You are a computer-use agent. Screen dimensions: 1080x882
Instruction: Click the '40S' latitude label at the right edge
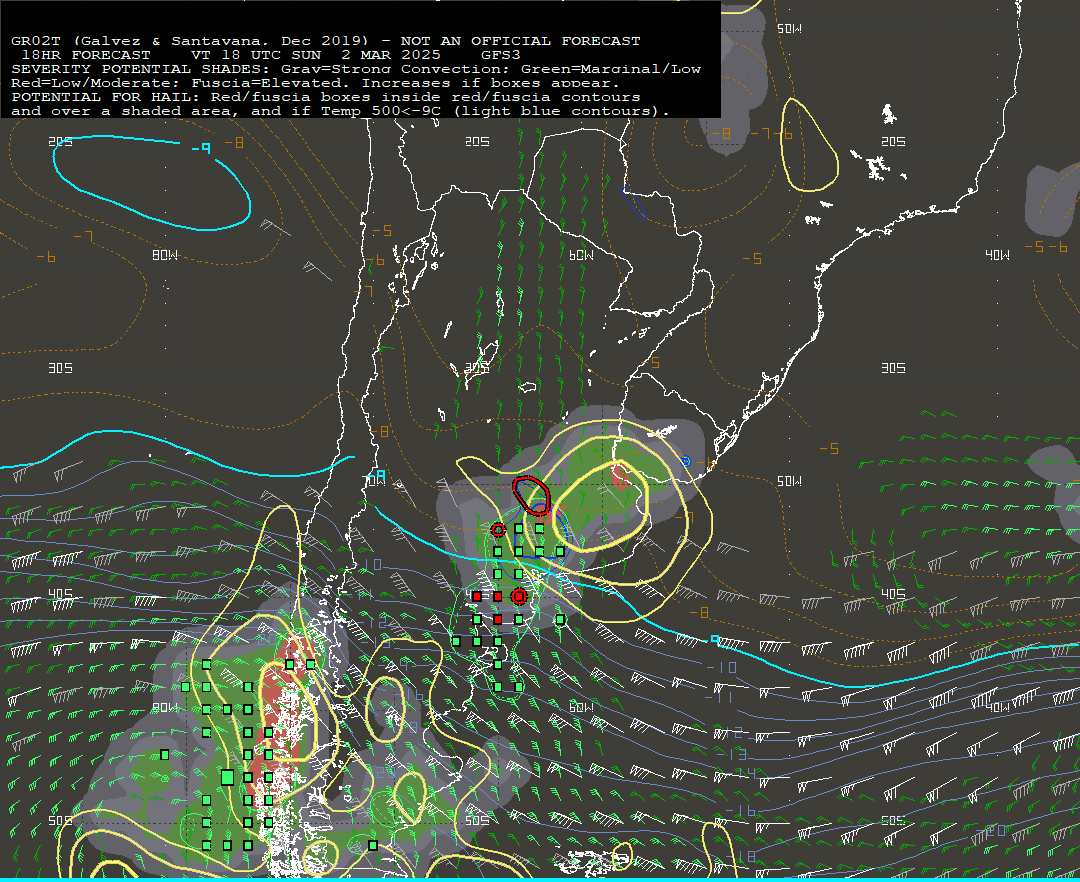[x=893, y=594]
